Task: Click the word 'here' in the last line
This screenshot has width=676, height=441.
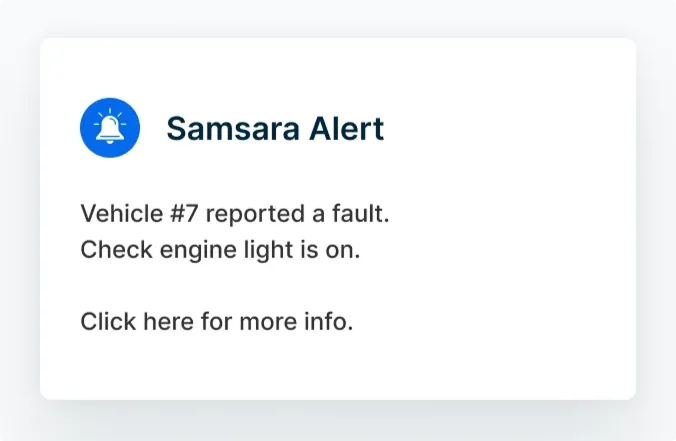Action: click(x=169, y=321)
